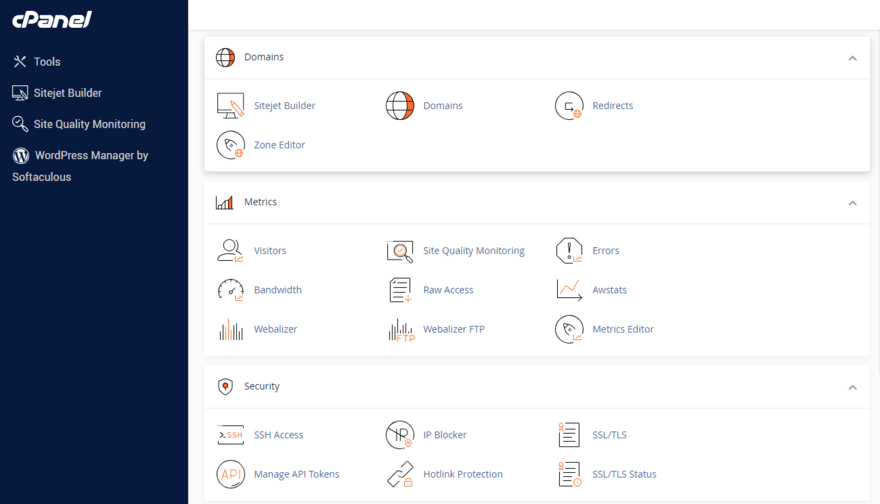Viewport: 880px width, 504px height.
Task: Click the Domains globe icon in Domains section
Action: (400, 106)
